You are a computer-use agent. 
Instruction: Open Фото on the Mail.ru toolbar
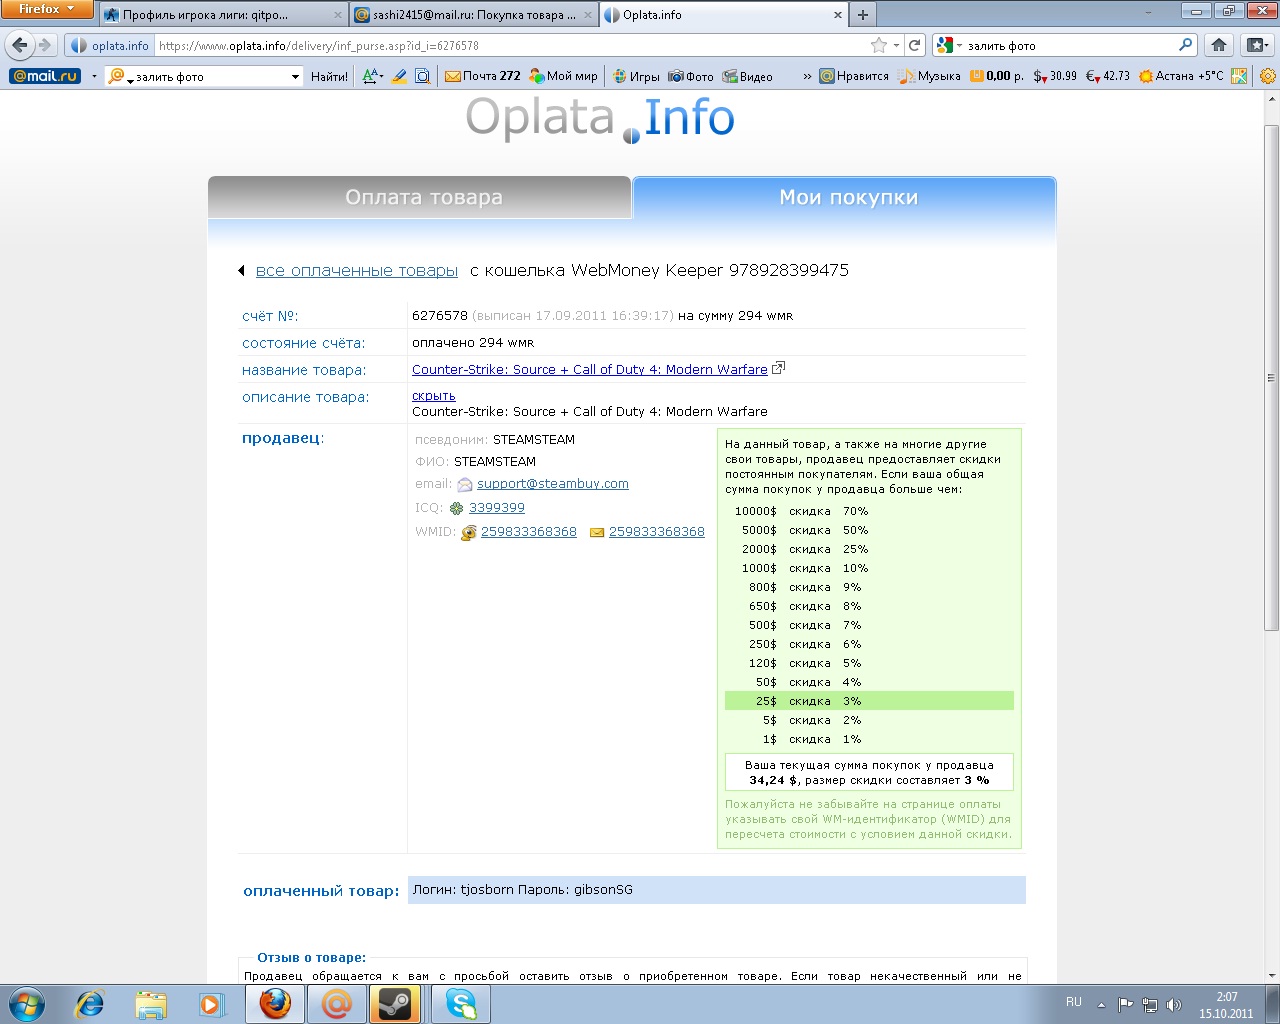(691, 76)
